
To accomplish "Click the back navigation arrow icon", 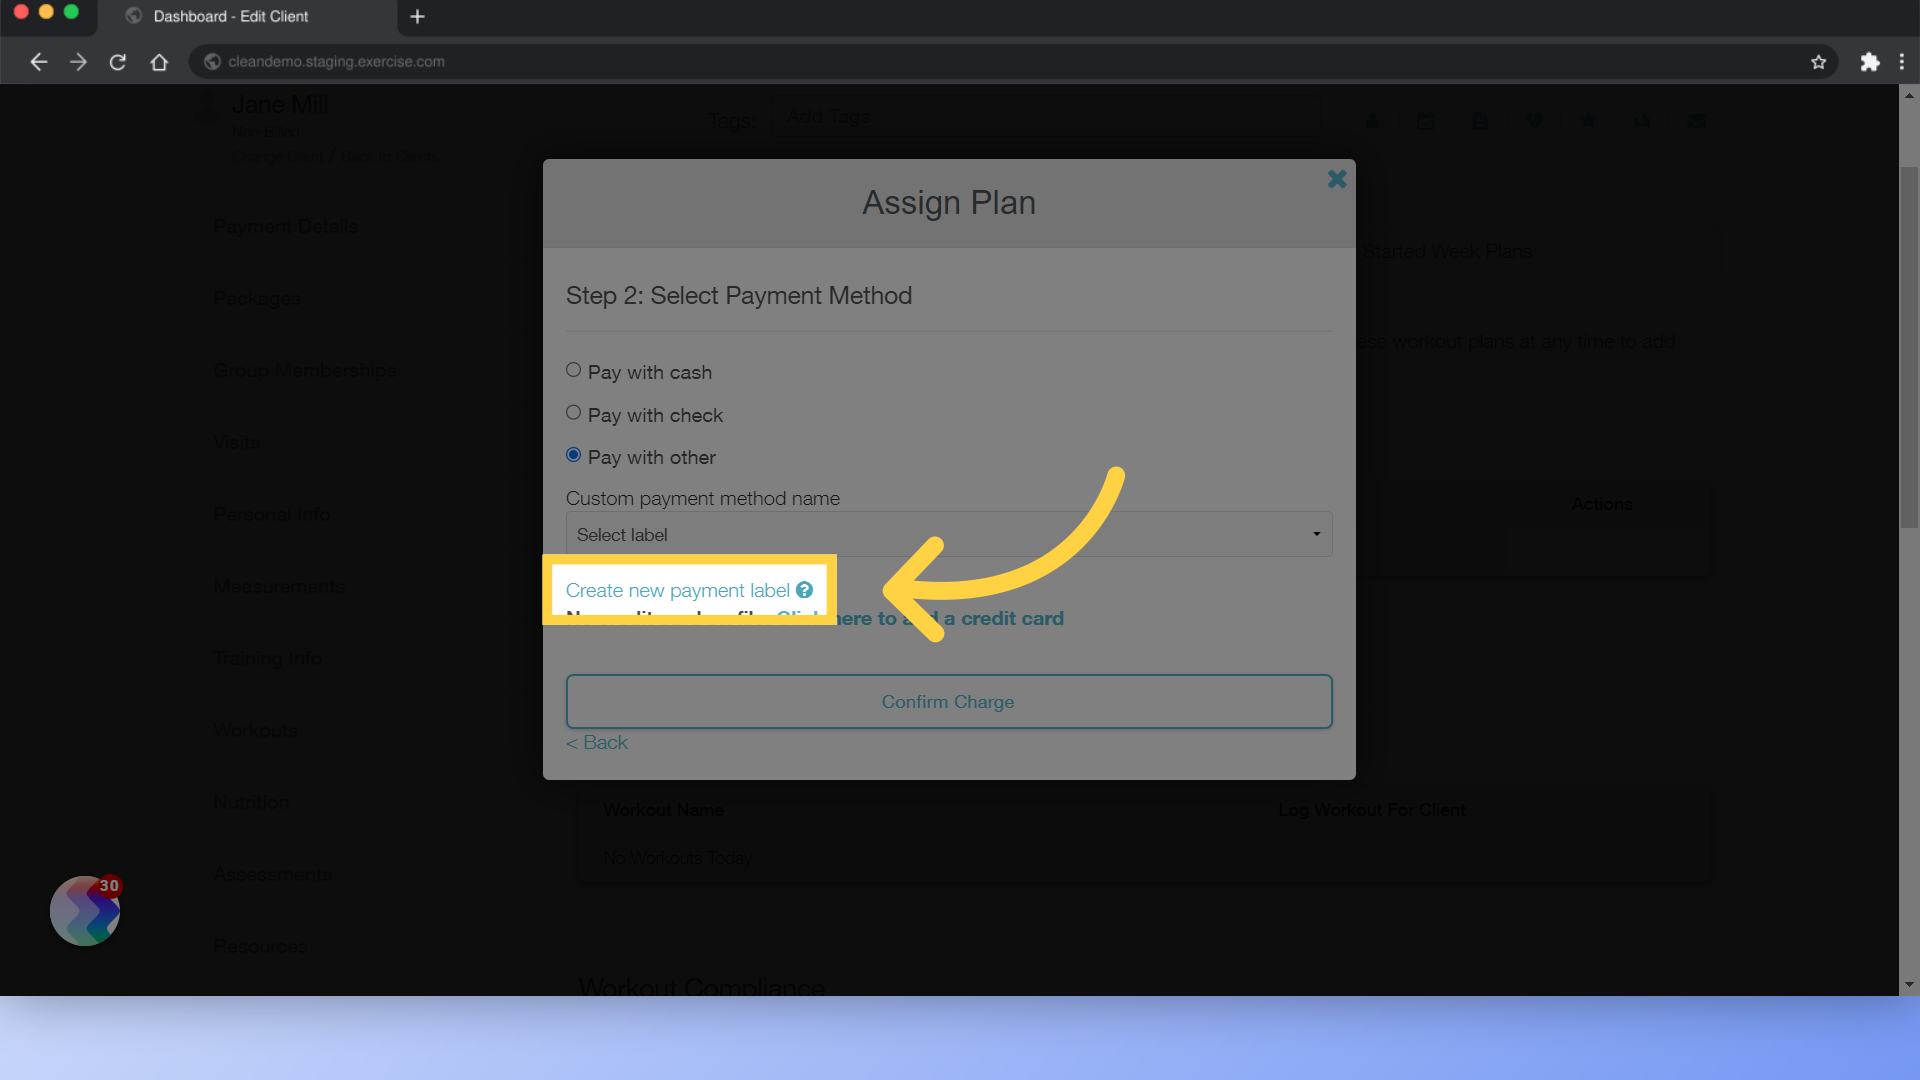I will coord(38,62).
